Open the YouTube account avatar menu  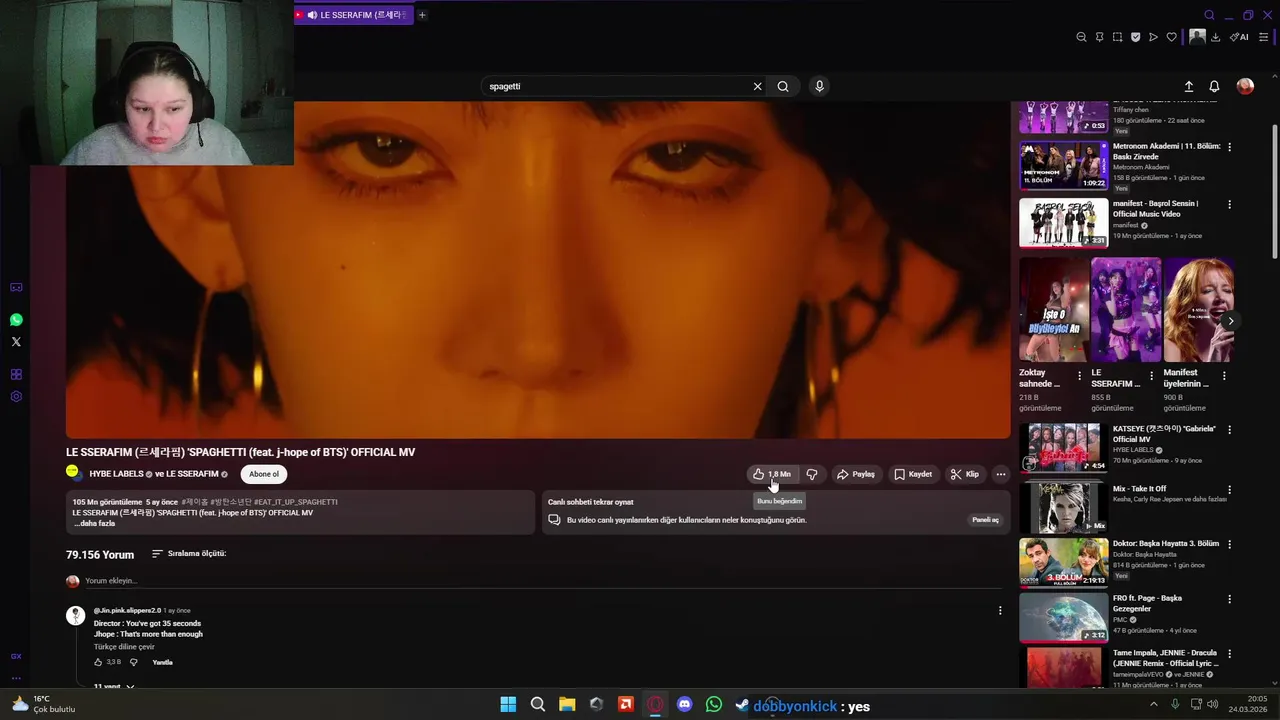[x=1245, y=86]
